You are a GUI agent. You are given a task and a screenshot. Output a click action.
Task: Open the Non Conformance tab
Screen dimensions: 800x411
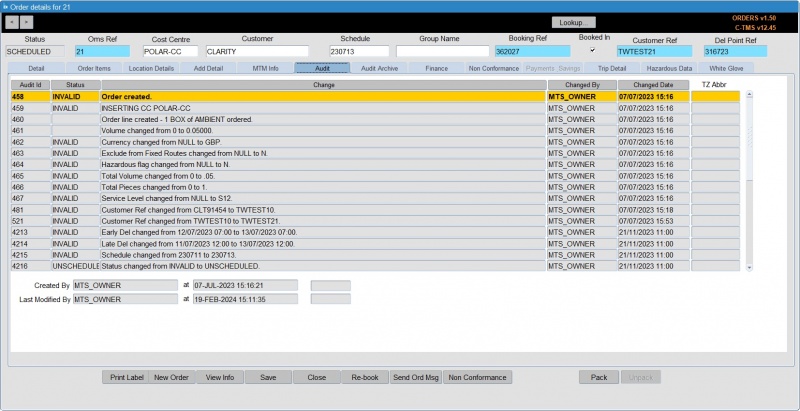click(x=493, y=68)
